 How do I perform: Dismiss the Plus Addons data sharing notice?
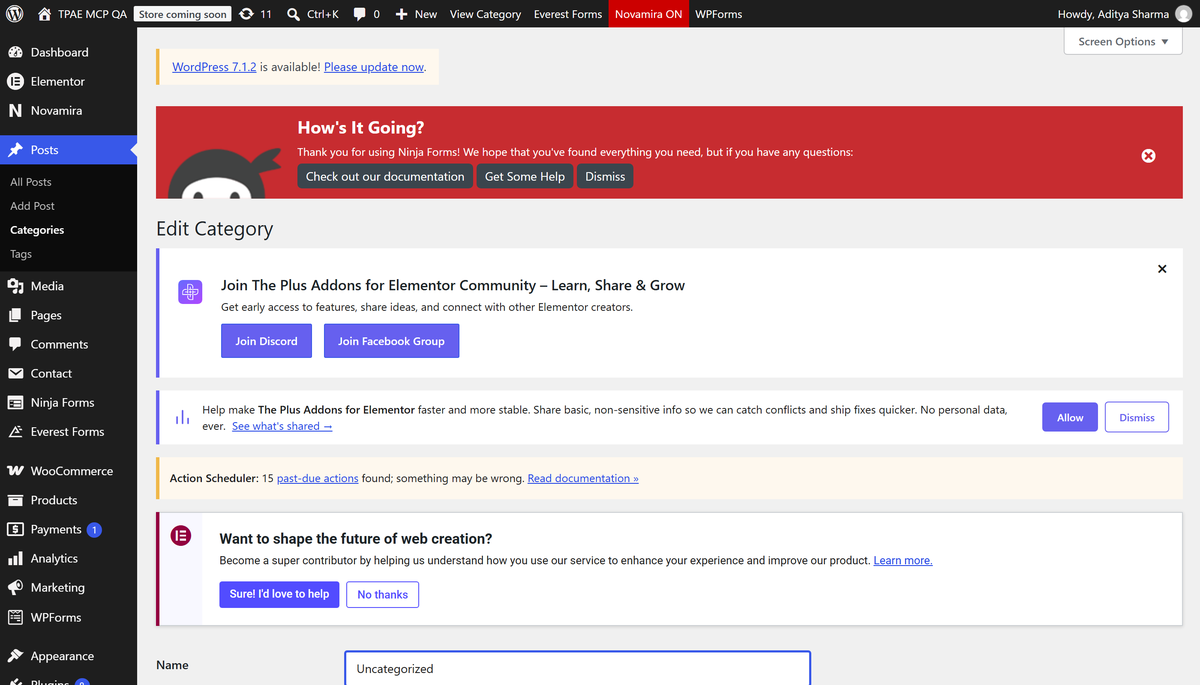click(x=1137, y=418)
